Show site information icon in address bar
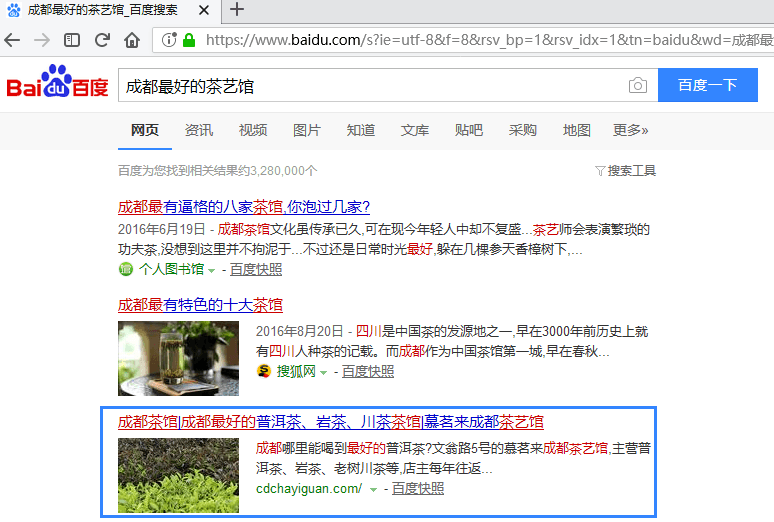Screen dimensions: 774x522 (169, 40)
